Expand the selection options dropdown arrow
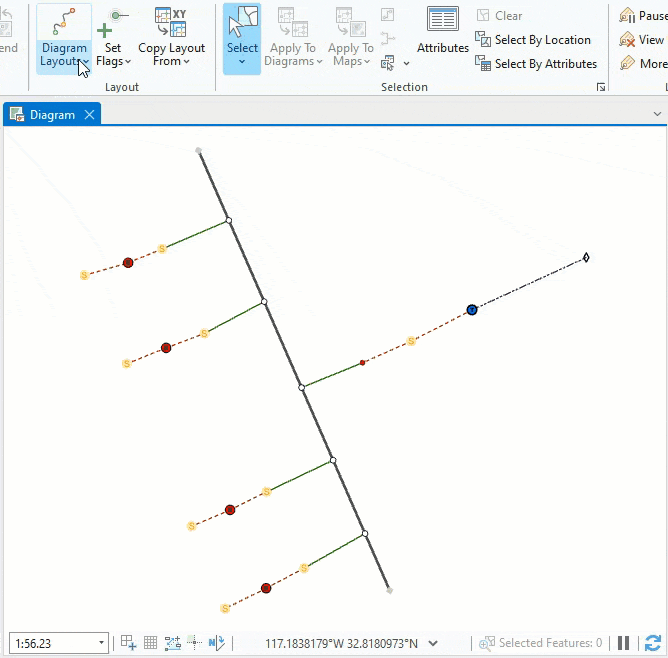 [406, 63]
